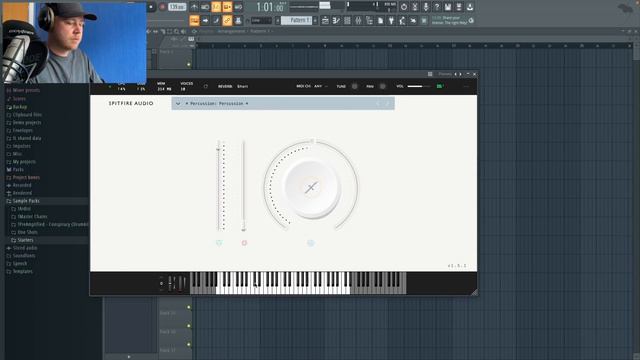Click the left vertical expression slider
This screenshot has height=360, width=640.
(x=219, y=186)
